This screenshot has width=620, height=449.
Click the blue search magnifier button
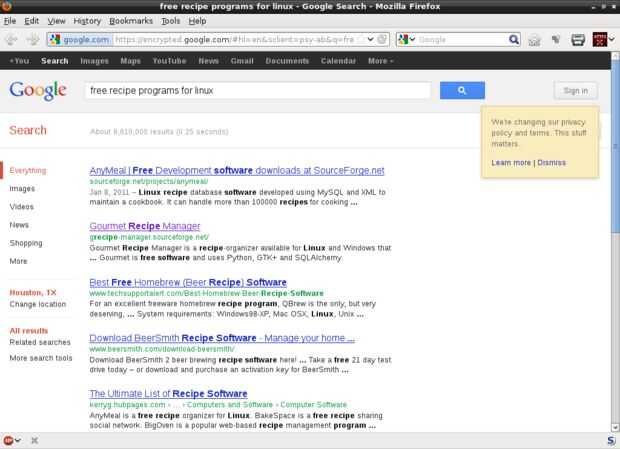pyautogui.click(x=462, y=91)
